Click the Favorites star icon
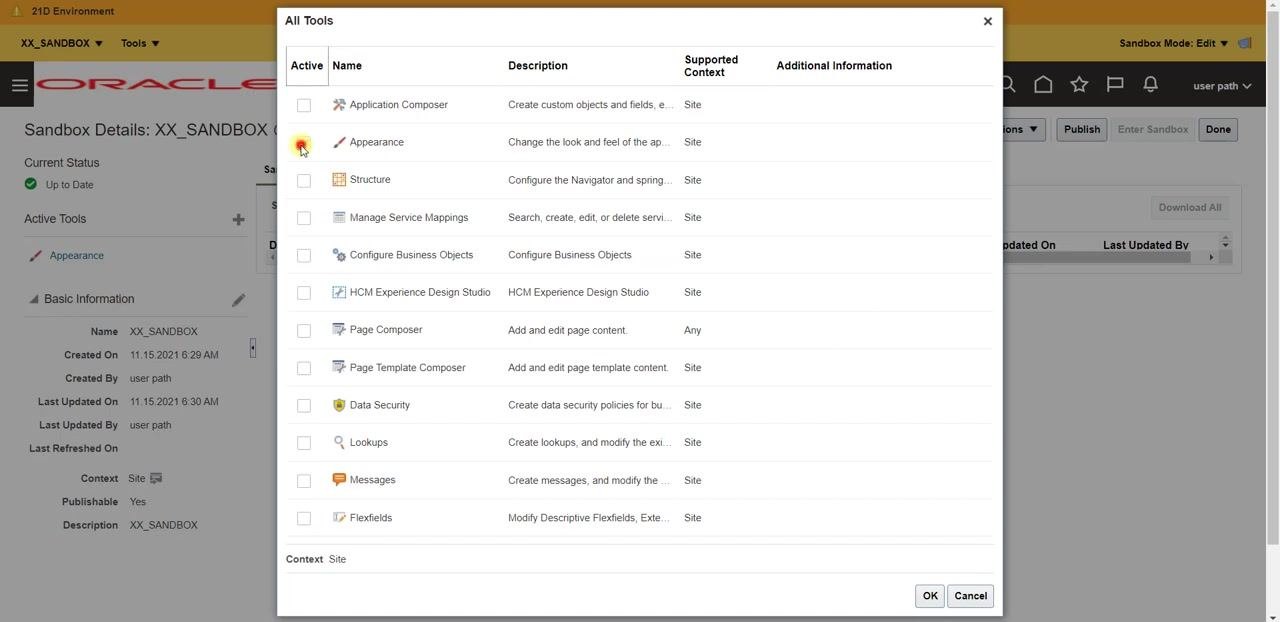This screenshot has height=622, width=1280. click(1079, 85)
